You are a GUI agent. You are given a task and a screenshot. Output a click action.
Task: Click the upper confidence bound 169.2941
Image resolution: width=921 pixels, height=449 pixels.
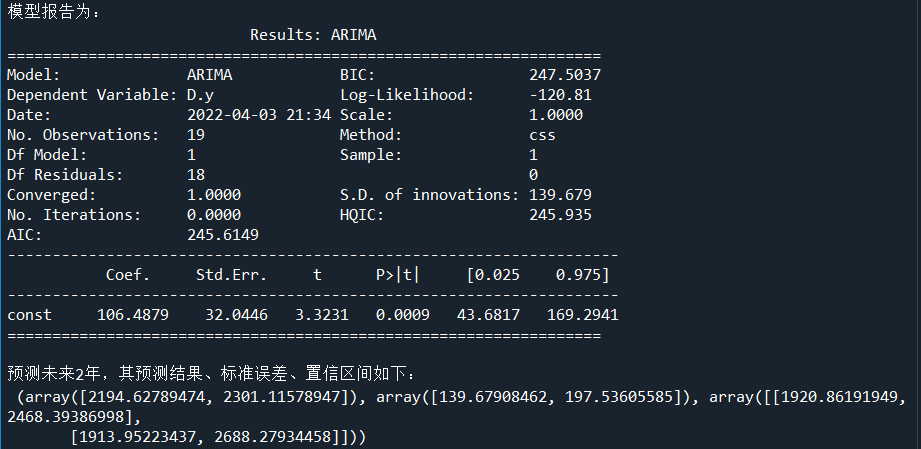(583, 315)
